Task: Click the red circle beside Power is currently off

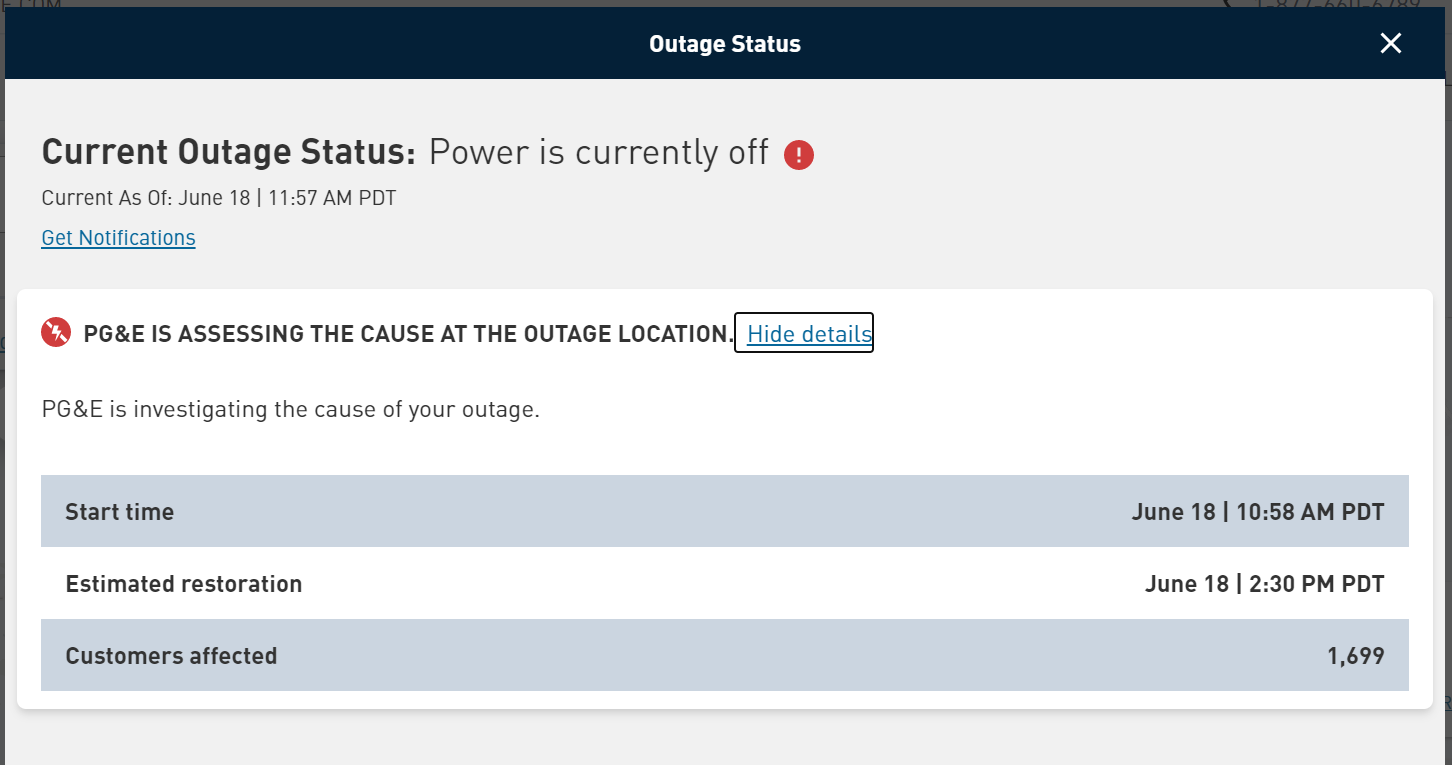Action: pyautogui.click(x=798, y=154)
